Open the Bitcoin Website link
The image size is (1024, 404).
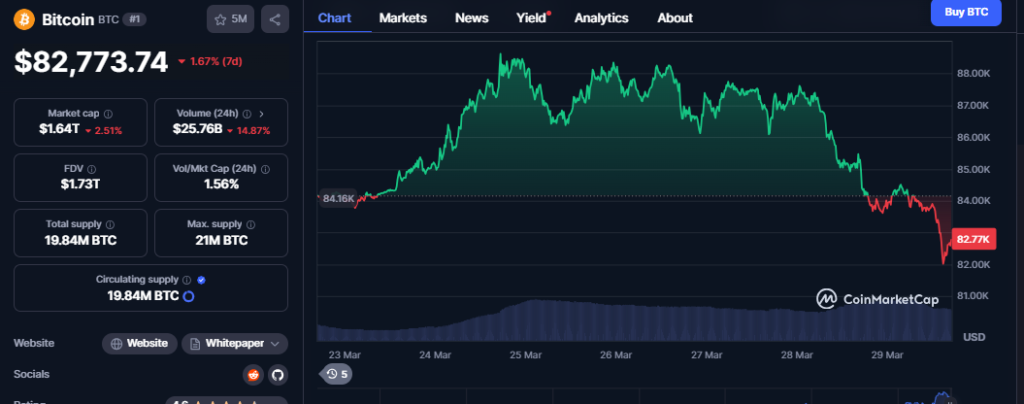coord(140,343)
